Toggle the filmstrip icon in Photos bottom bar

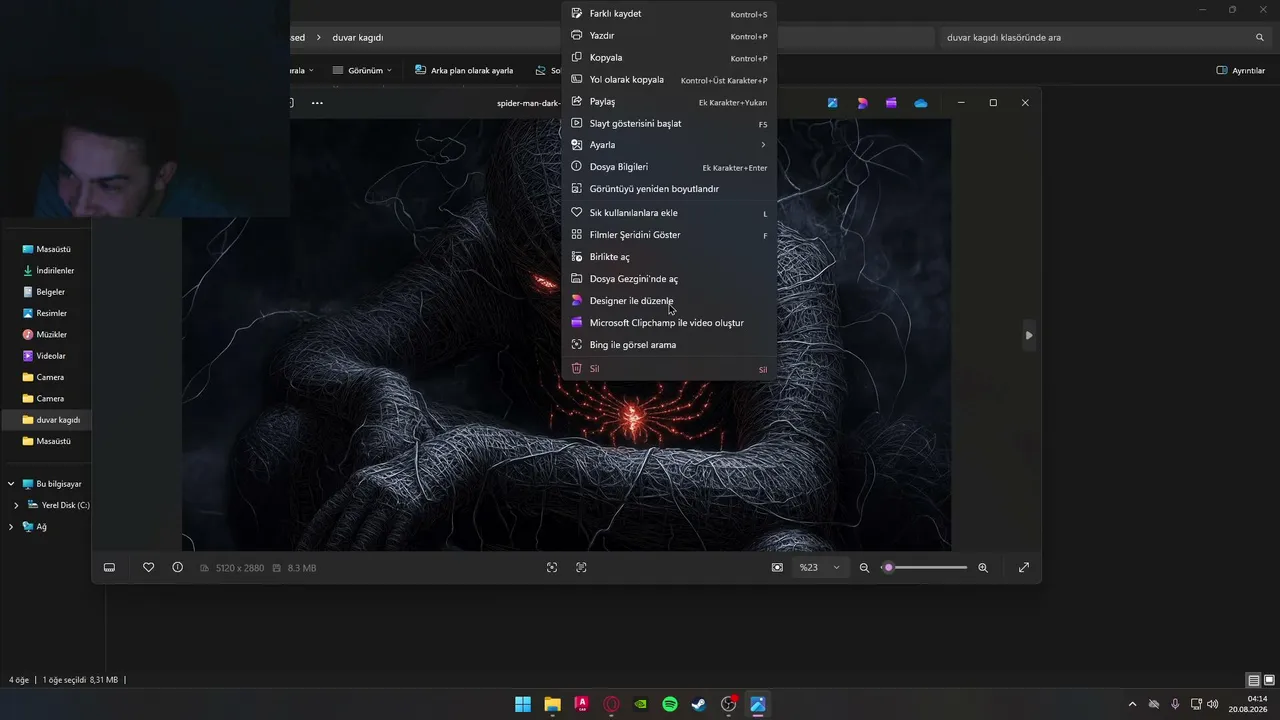110,568
